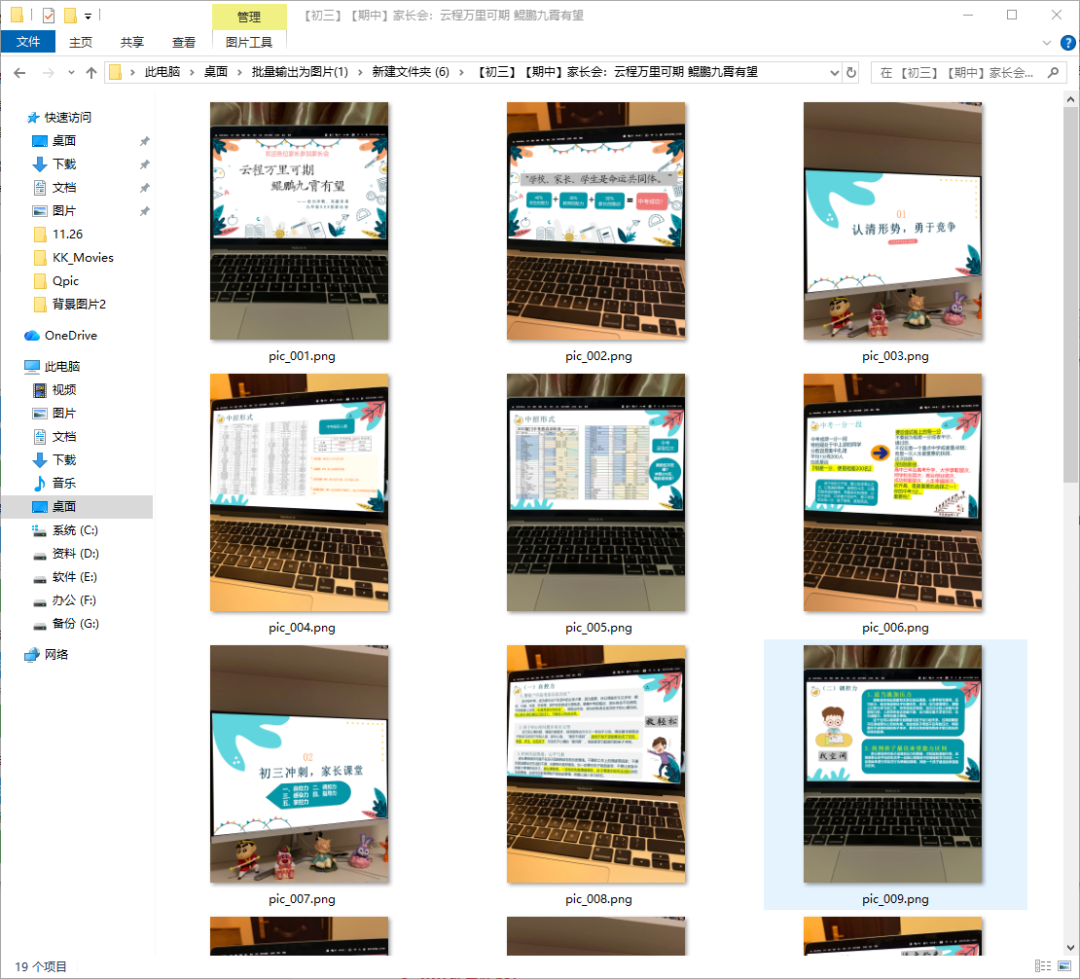Open the recent locations dropdown
The height and width of the screenshot is (979, 1080).
tap(69, 73)
